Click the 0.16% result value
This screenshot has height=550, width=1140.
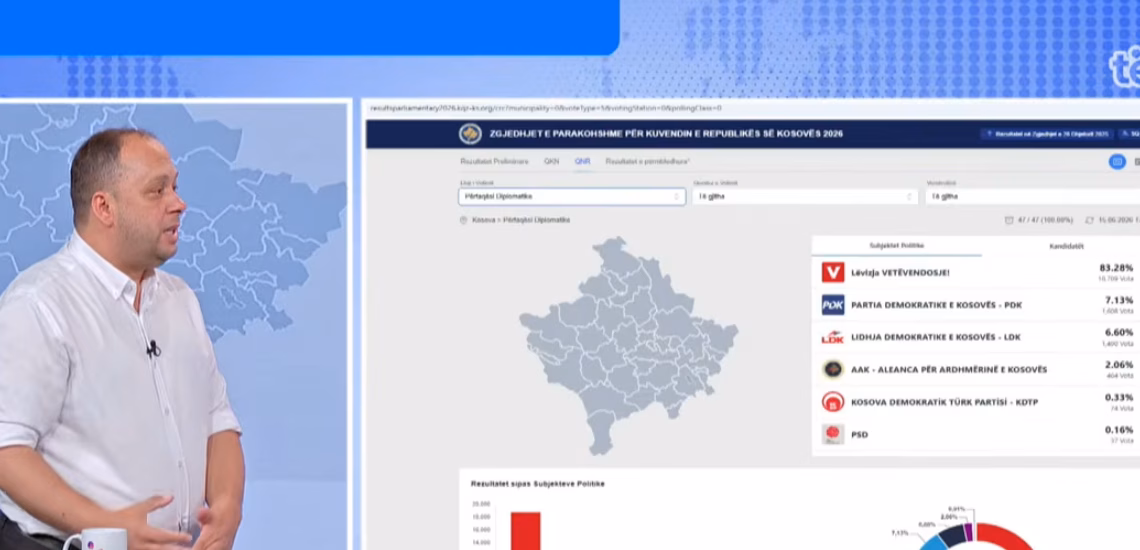1119,430
